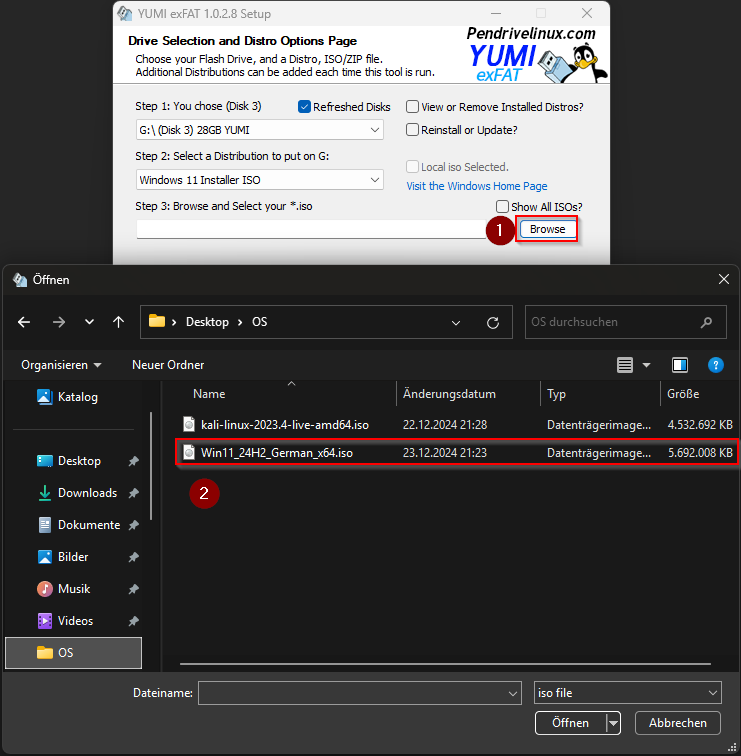
Task: Toggle the preview pane icon
Action: tap(680, 365)
